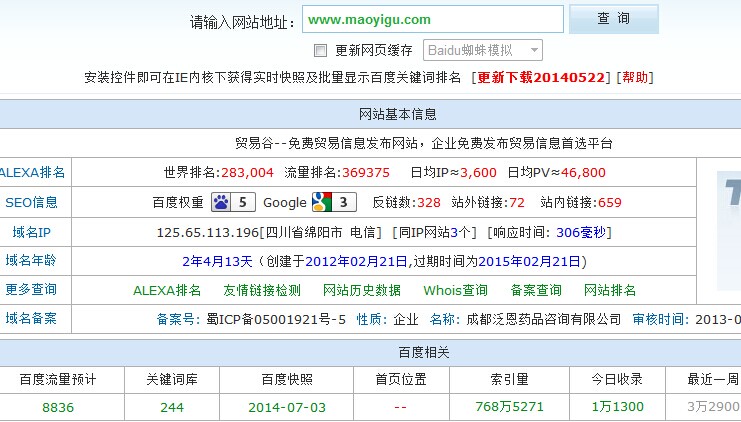Toggle the 更新网页缓存 checkbox
This screenshot has height=422, width=741.
coord(320,50)
